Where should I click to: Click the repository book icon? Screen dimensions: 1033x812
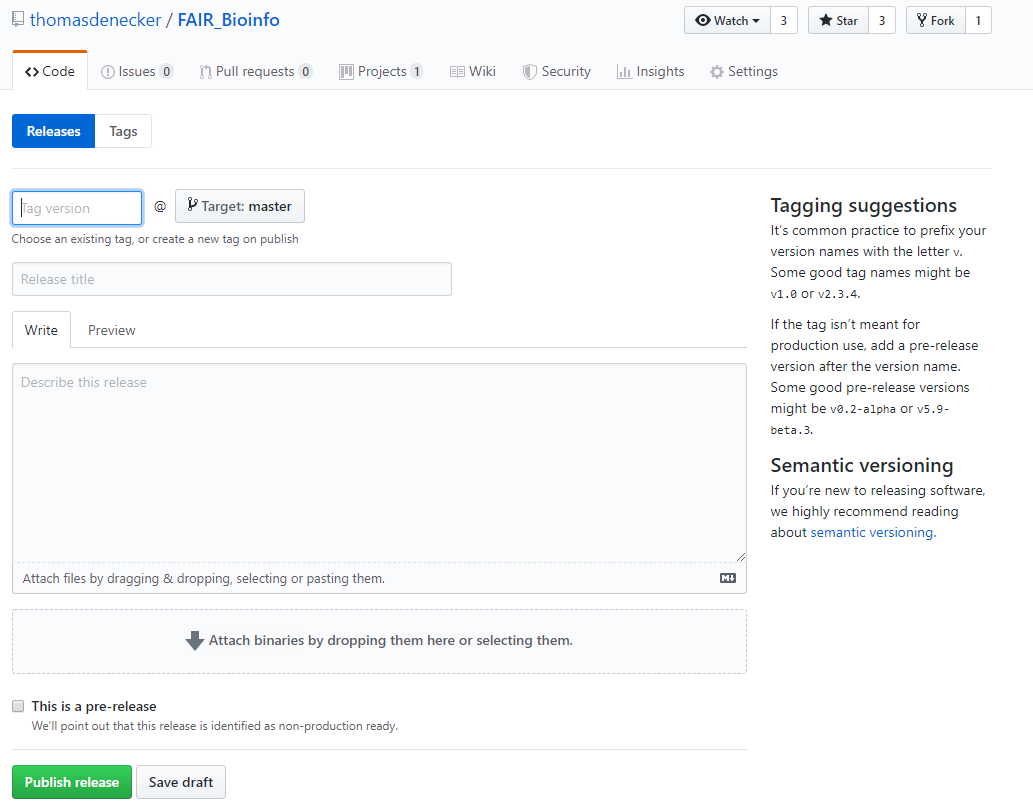pyautogui.click(x=18, y=19)
